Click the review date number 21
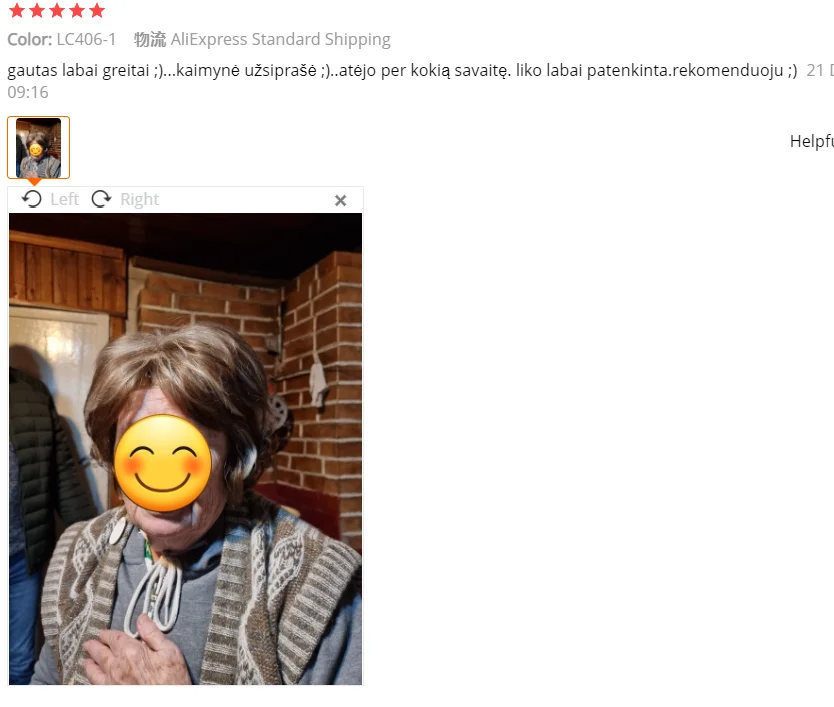Screen dimensions: 834x707 click(815, 70)
